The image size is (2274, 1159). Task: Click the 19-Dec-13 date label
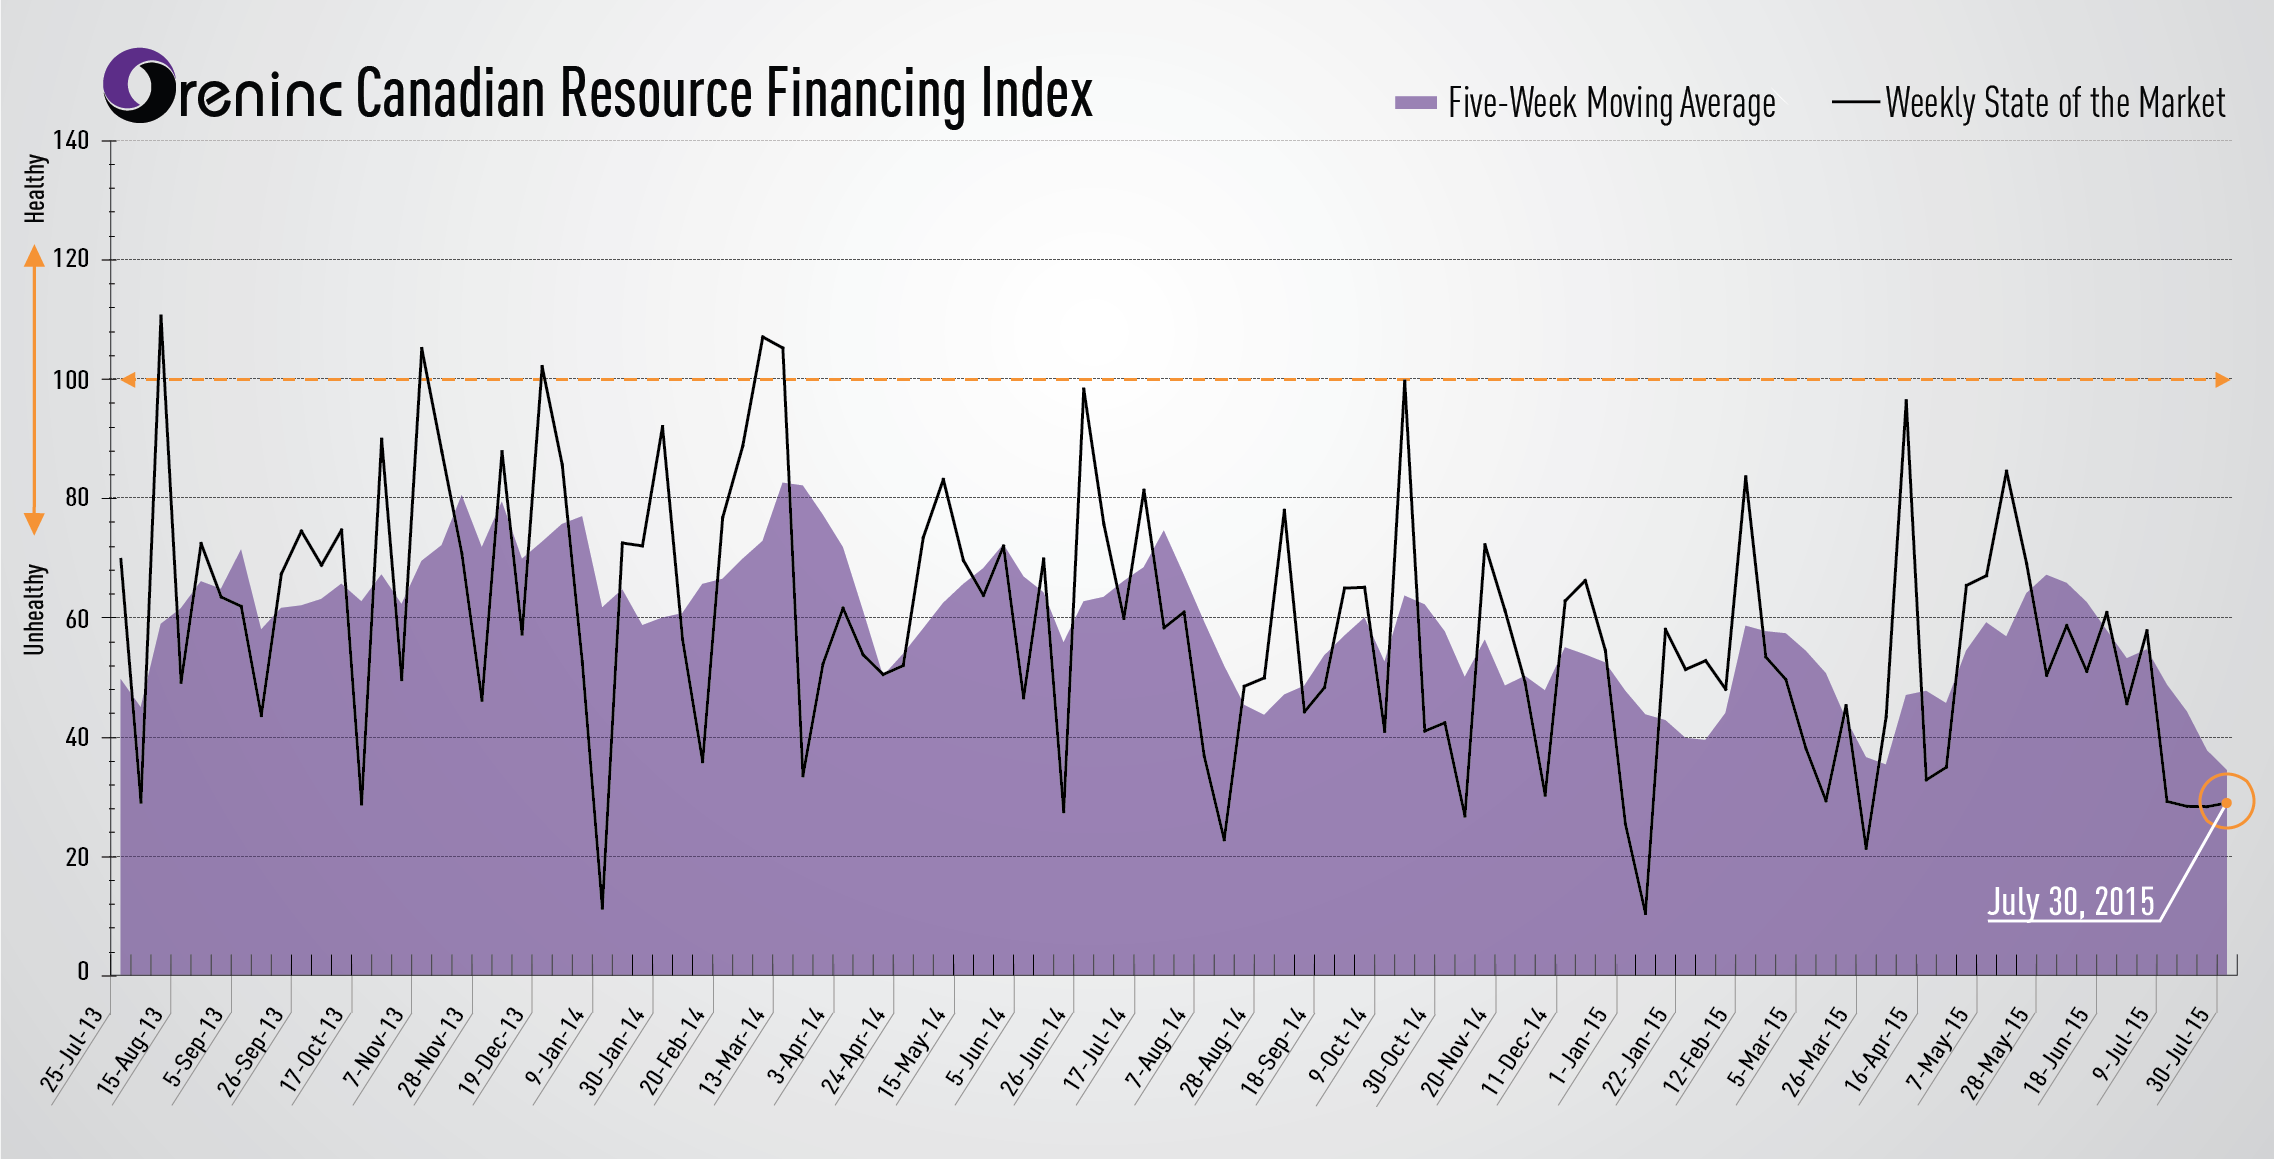coord(492,1049)
